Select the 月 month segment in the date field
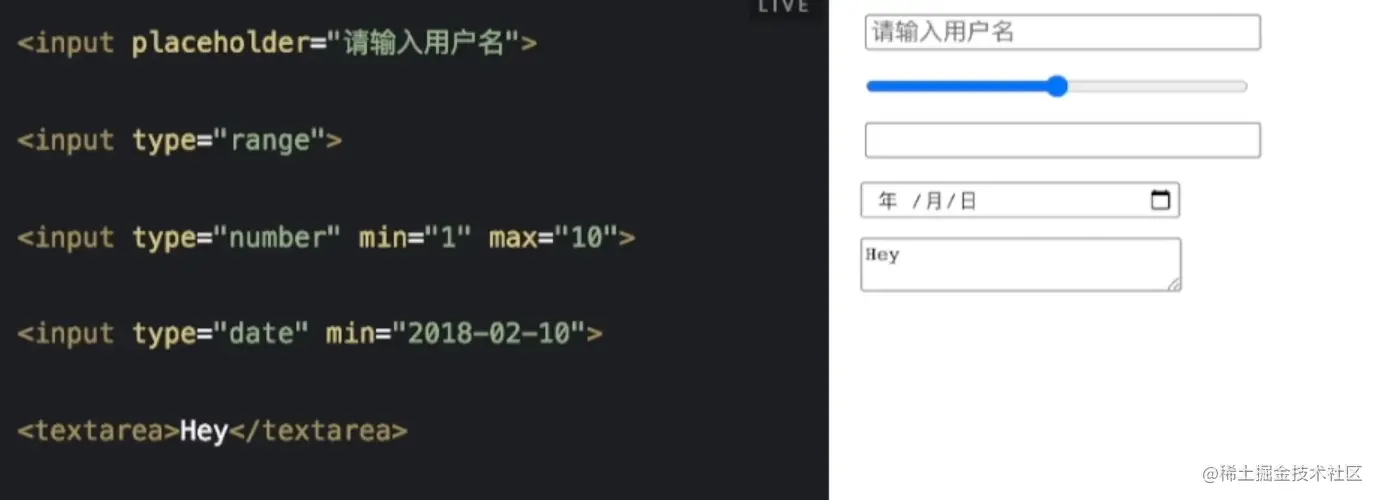 click(x=934, y=201)
